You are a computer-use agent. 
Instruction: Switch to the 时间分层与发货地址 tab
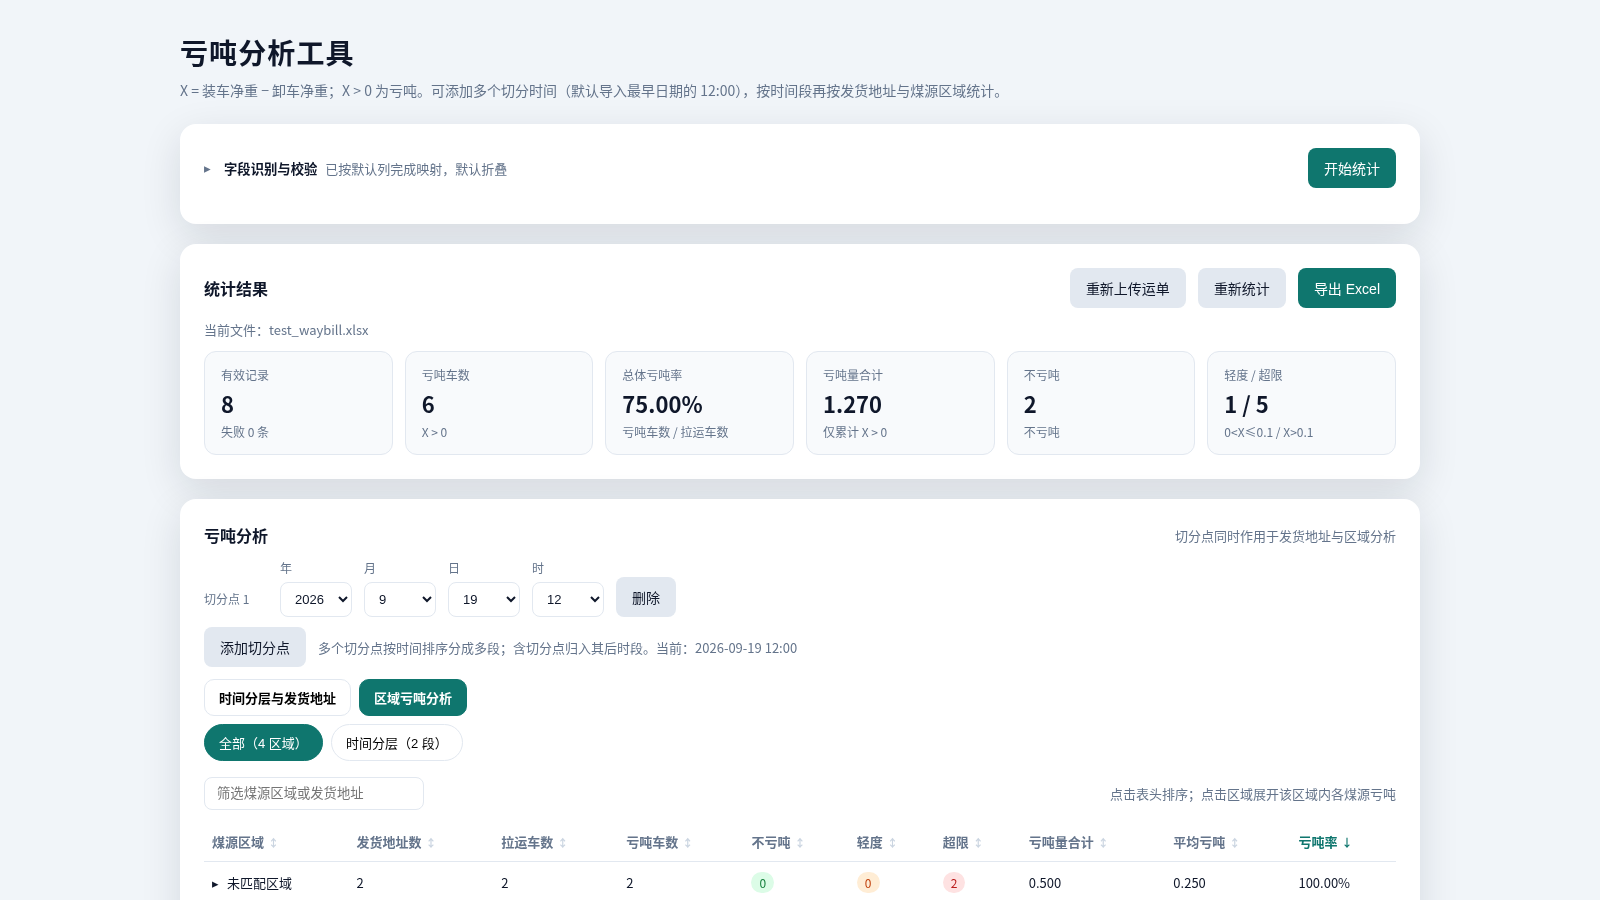[x=277, y=698]
